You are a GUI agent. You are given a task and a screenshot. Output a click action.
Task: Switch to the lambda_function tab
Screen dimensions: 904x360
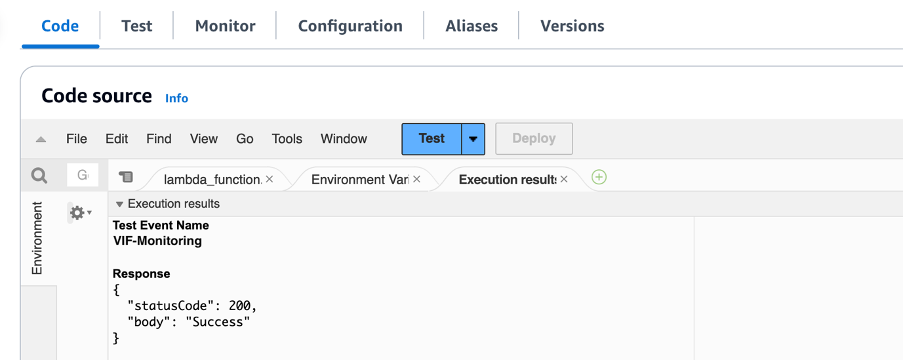(213, 179)
